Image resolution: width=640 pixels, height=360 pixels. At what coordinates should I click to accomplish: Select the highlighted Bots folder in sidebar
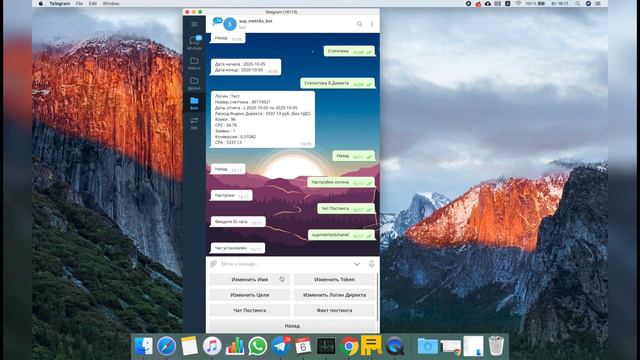tap(194, 103)
